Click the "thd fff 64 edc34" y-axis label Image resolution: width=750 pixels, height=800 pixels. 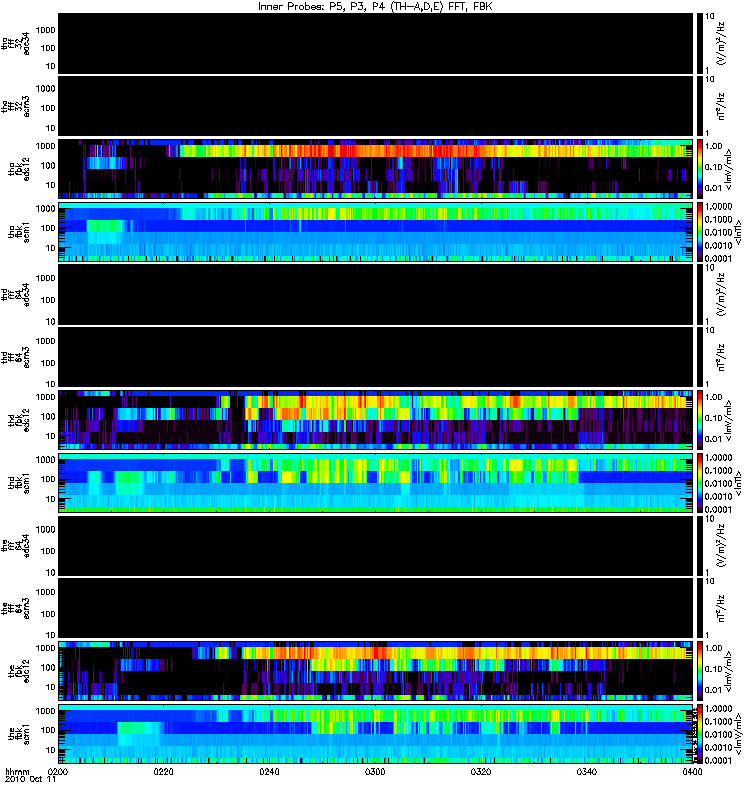point(16,294)
